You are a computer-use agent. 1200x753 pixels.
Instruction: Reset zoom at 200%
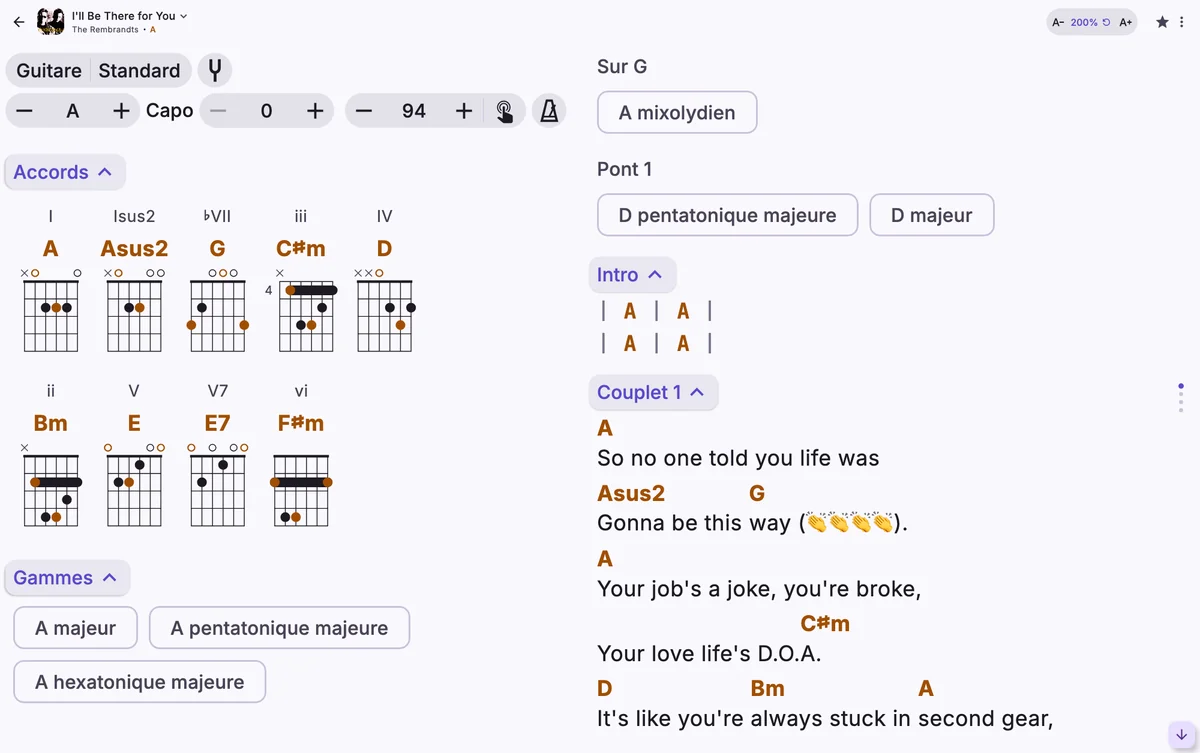coord(1091,22)
